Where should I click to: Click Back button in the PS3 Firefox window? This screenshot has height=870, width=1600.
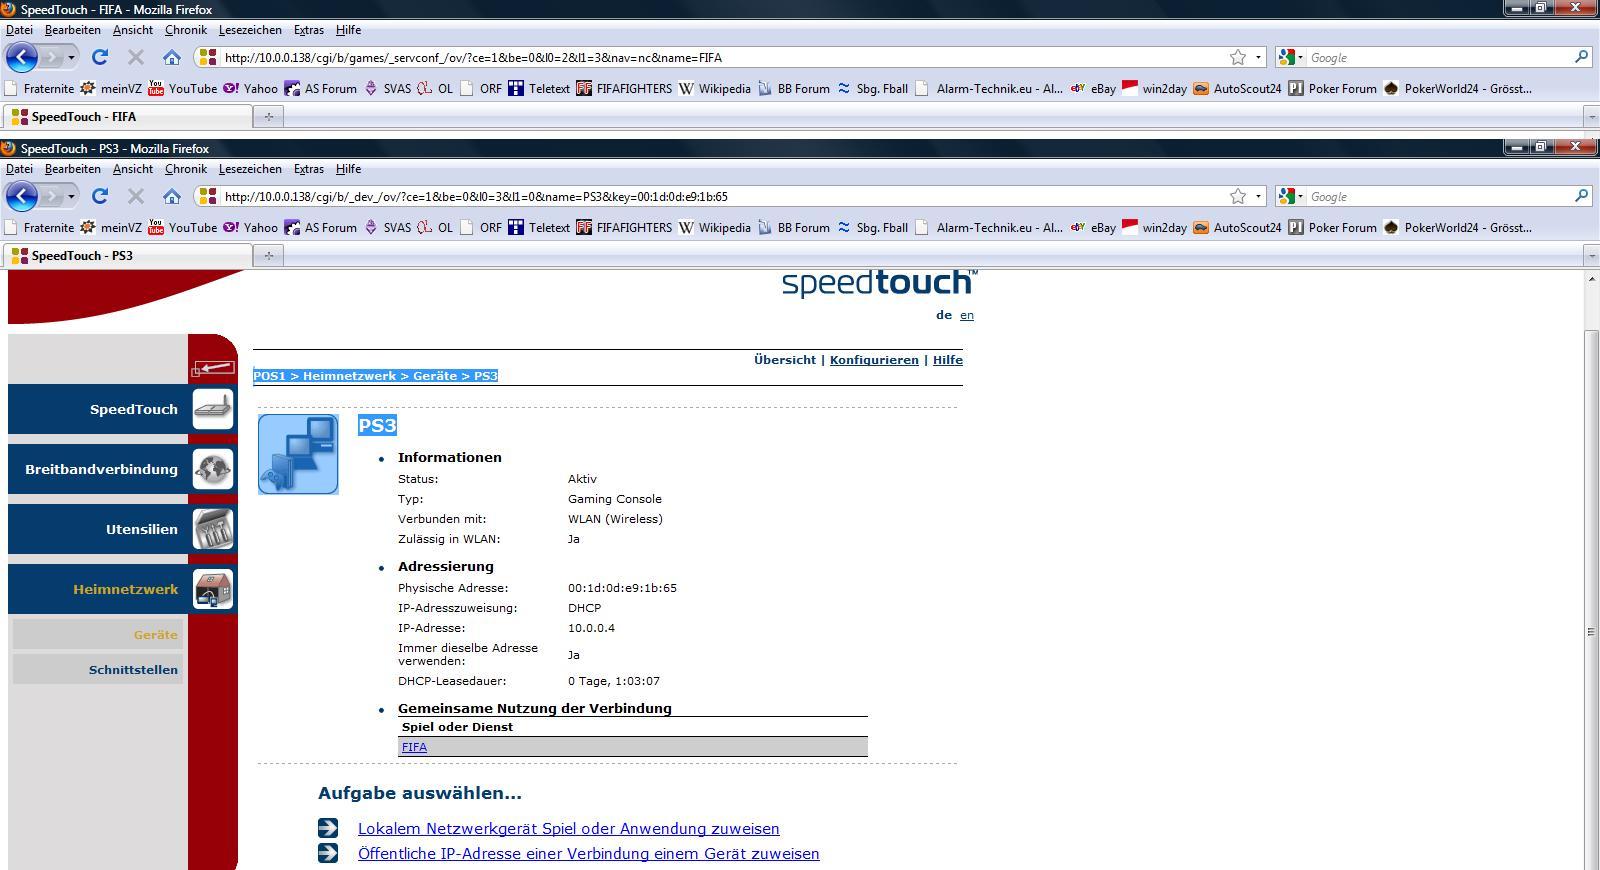(22, 196)
